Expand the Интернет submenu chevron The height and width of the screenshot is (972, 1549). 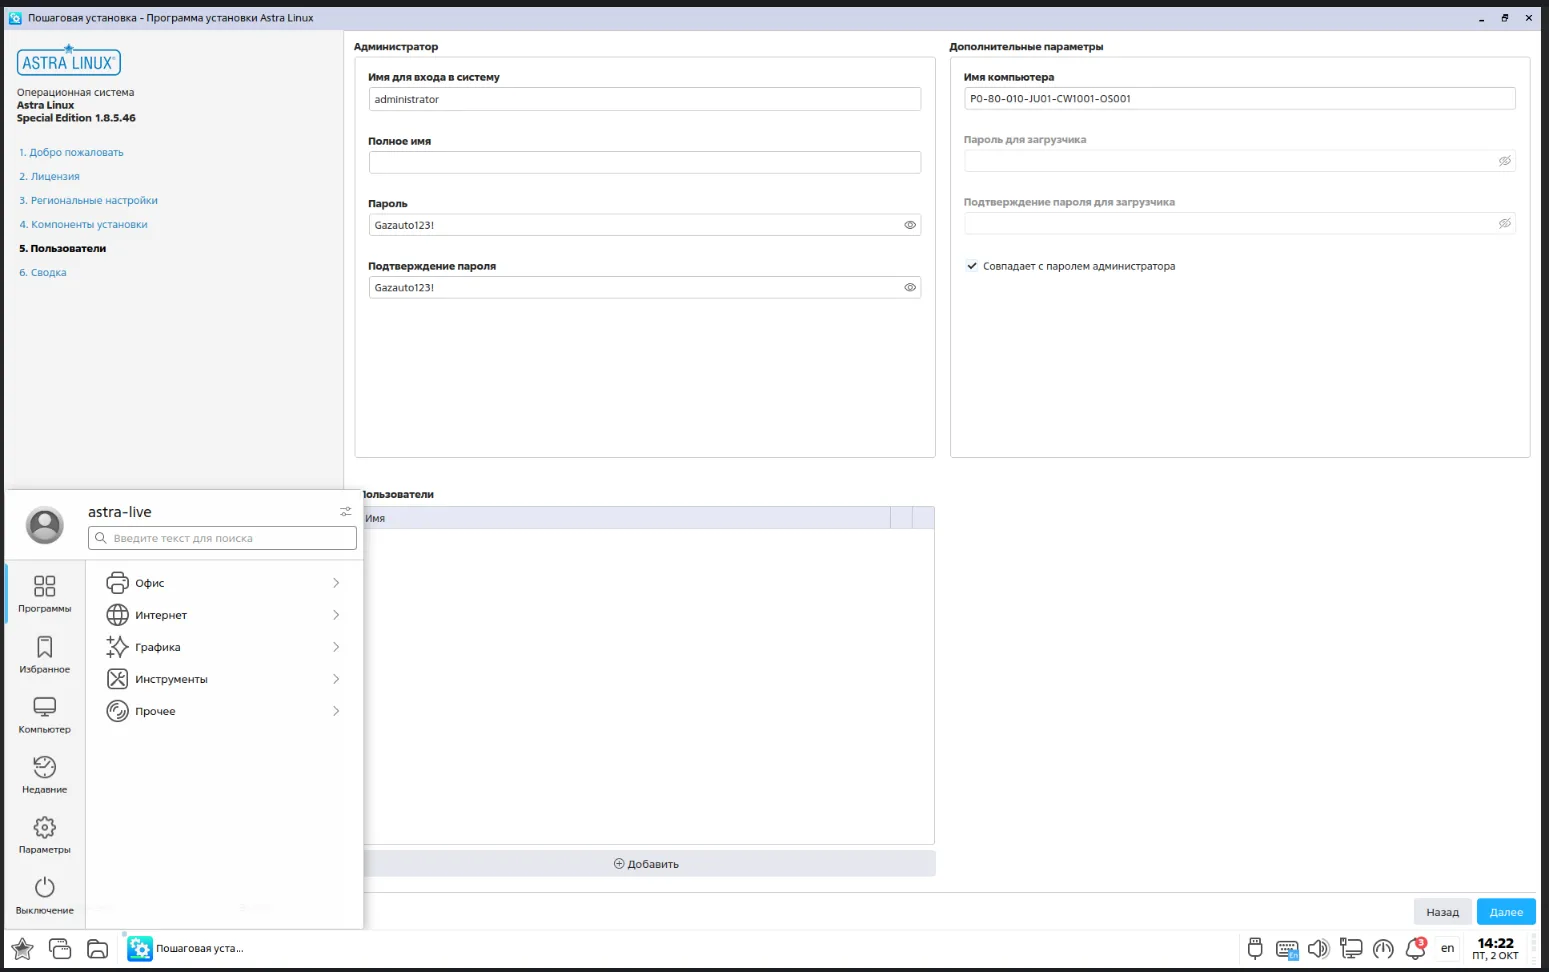[x=336, y=615]
